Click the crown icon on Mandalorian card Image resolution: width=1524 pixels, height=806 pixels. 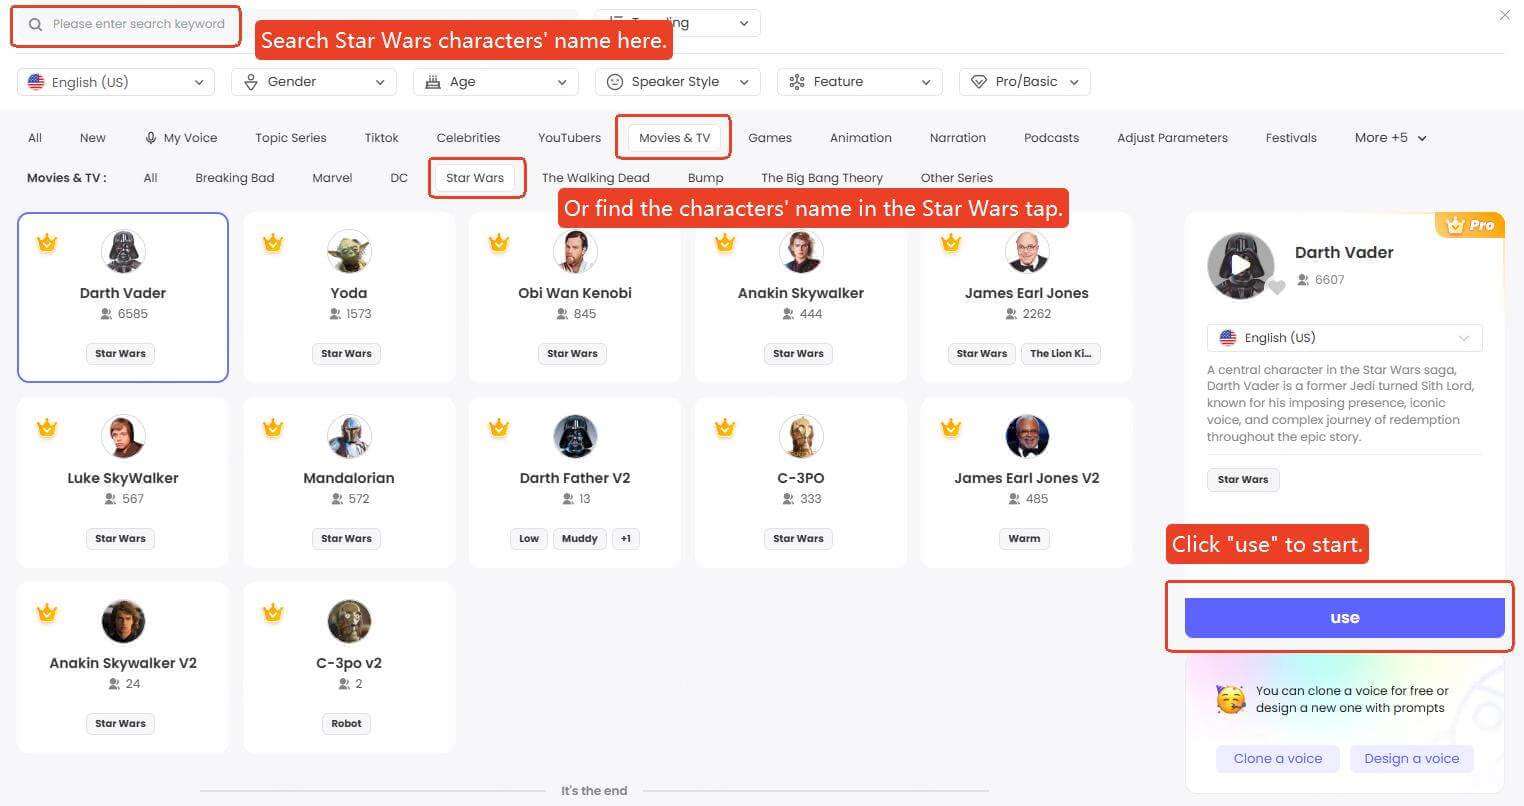pos(272,428)
